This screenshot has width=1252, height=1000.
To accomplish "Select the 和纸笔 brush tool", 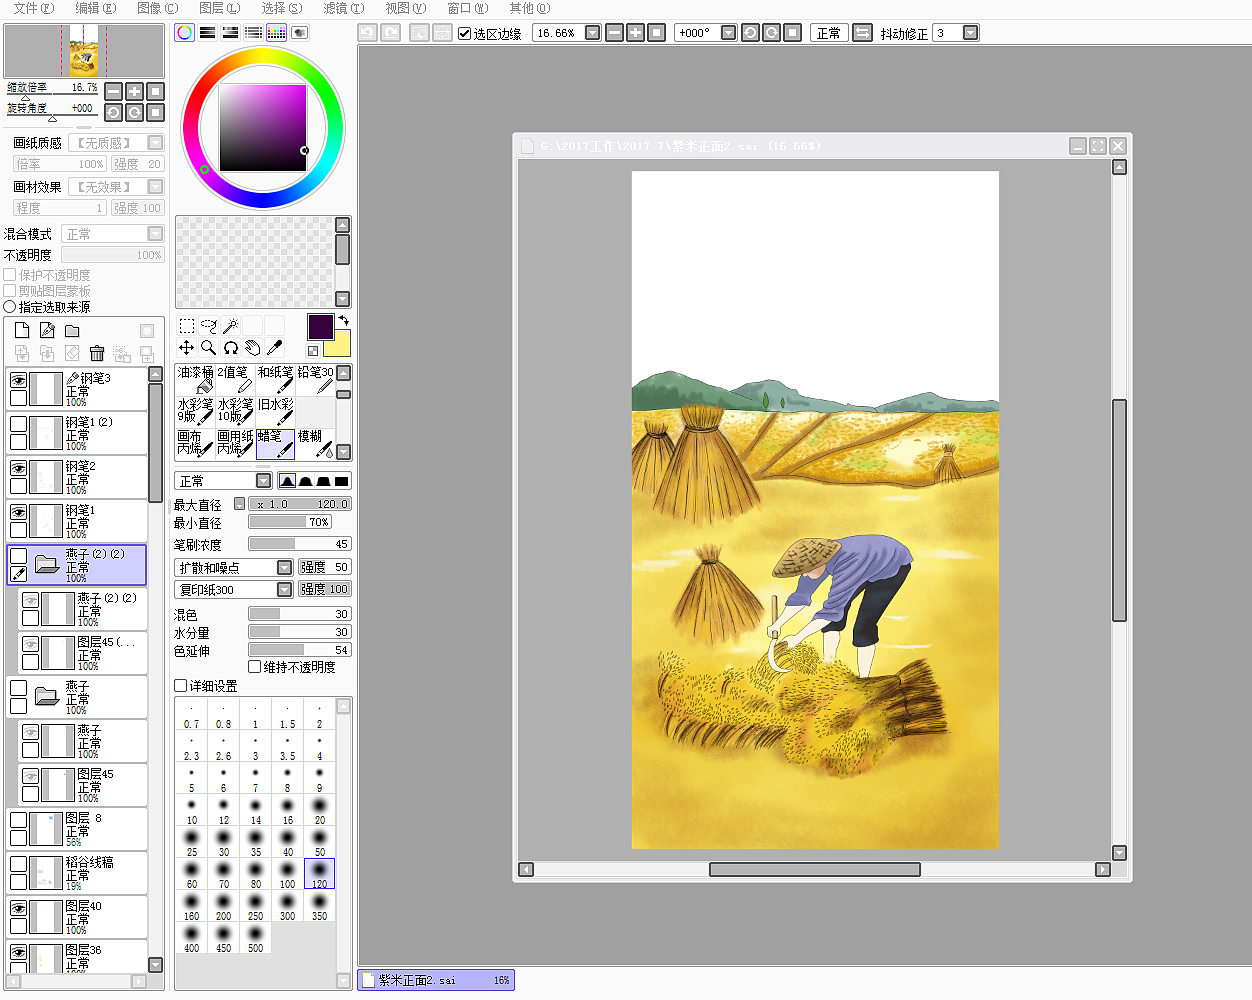I will pos(275,379).
